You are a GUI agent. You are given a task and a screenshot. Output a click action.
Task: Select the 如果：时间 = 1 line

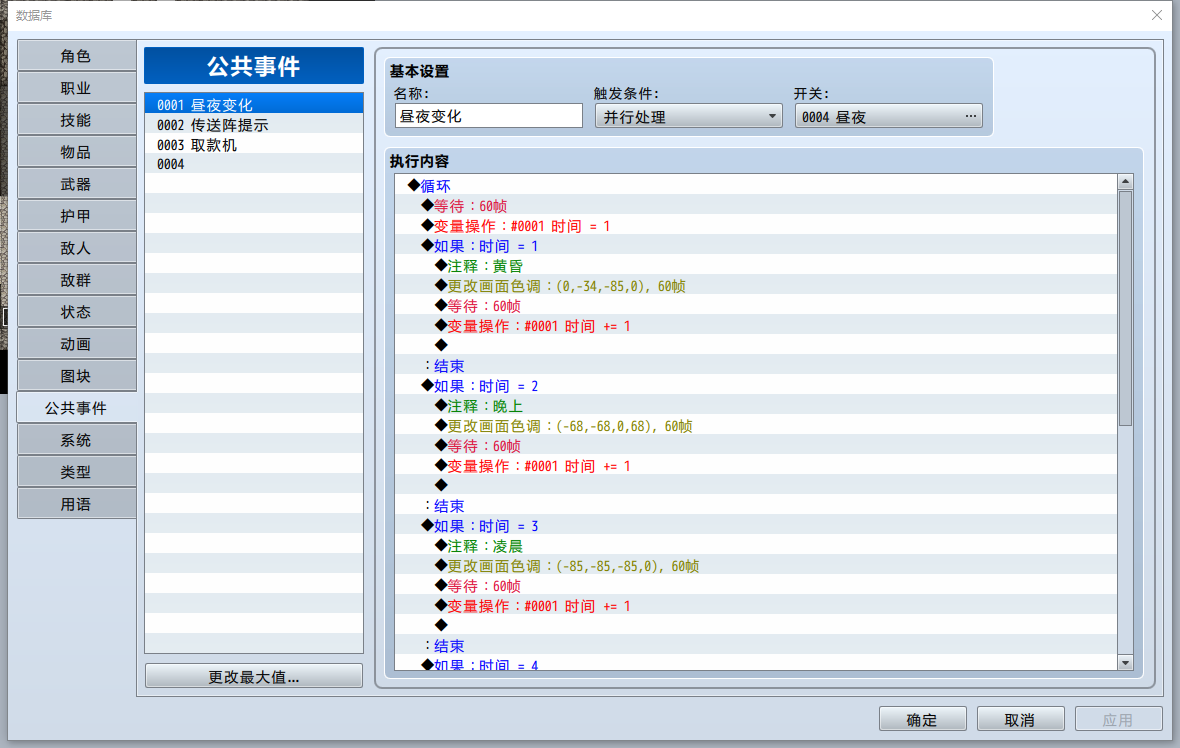coord(756,245)
